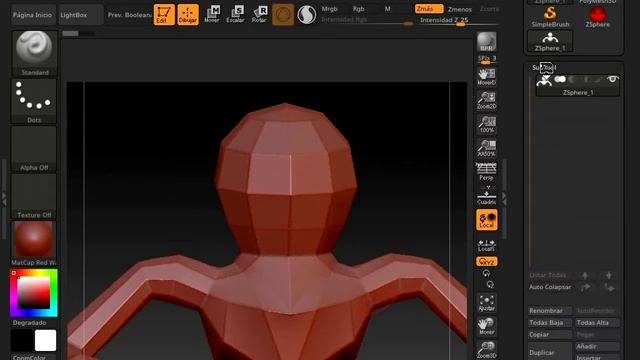Click the BPR render button
Screen dimensions: 640x360
pyautogui.click(x=487, y=42)
